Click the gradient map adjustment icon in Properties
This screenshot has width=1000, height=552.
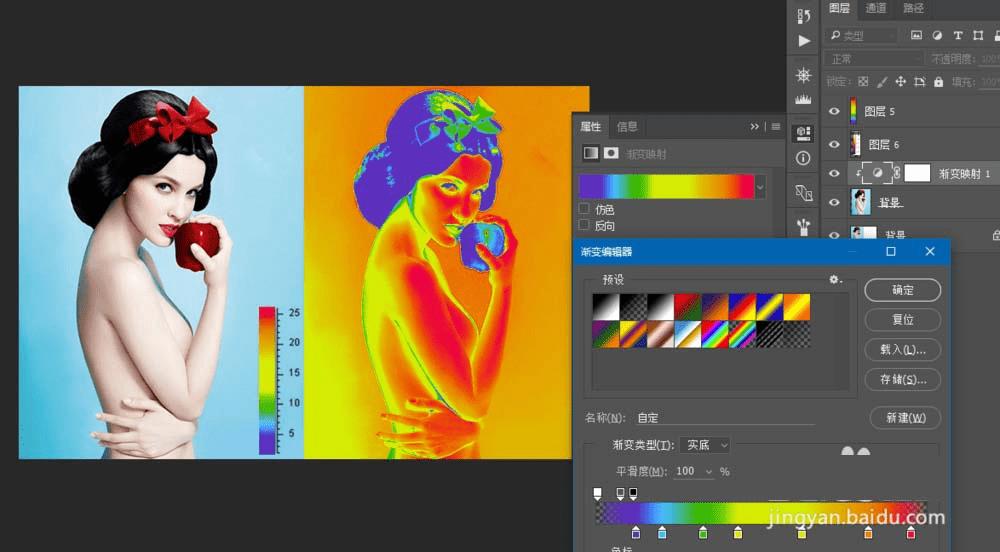[x=591, y=153]
